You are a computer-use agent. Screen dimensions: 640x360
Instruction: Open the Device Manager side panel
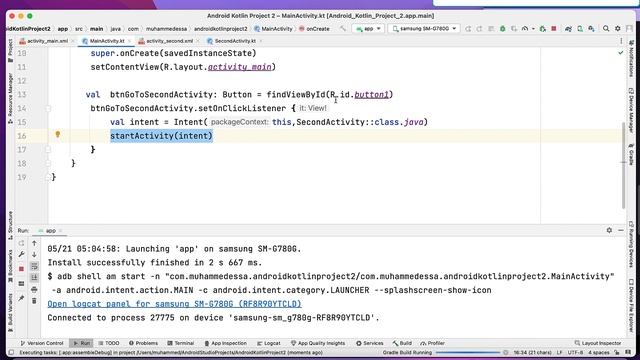click(631, 110)
